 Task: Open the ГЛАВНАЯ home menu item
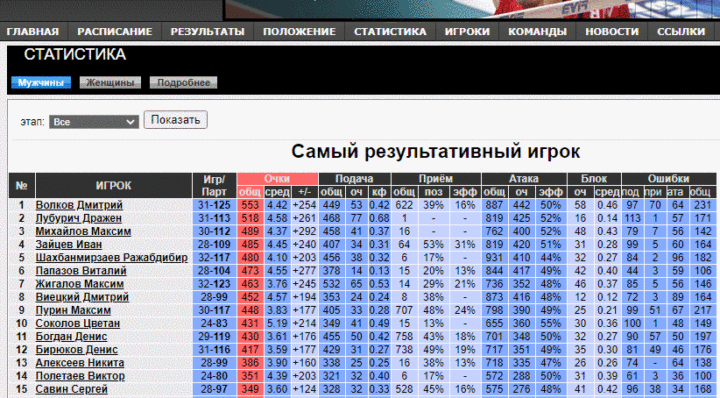click(x=33, y=32)
